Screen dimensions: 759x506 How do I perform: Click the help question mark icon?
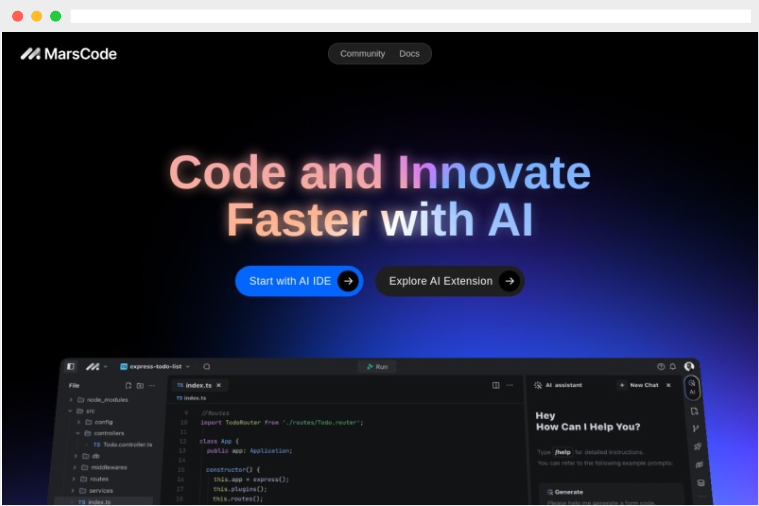click(x=660, y=367)
